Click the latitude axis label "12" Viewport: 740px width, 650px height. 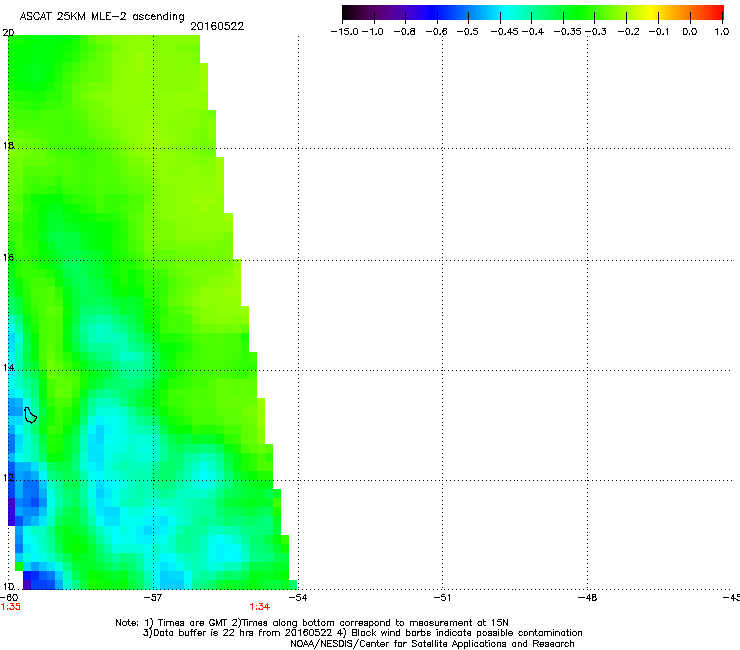[x=8, y=478]
